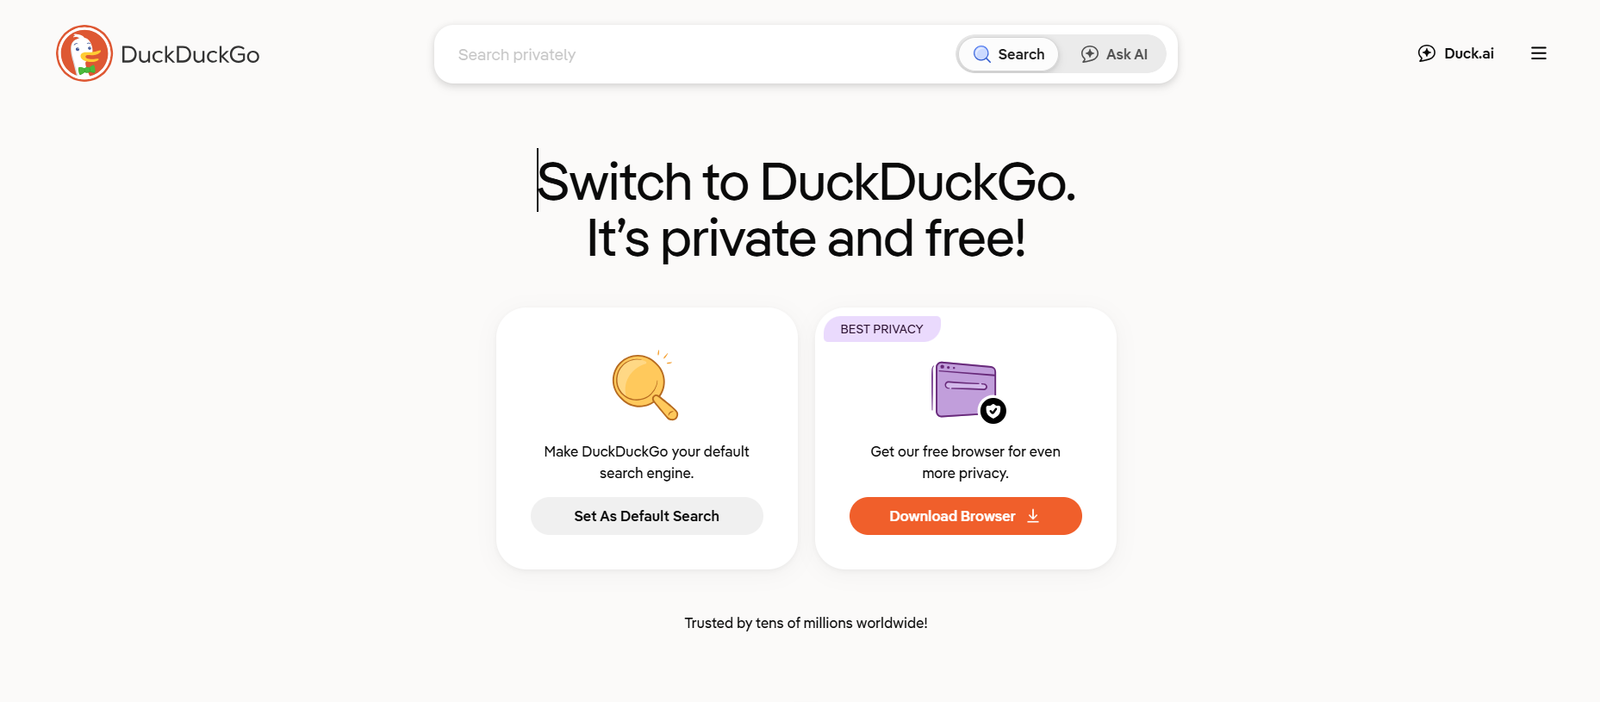Click the DuckDuckGo wordmark text
Image resolution: width=1600 pixels, height=702 pixels.
[x=190, y=55]
